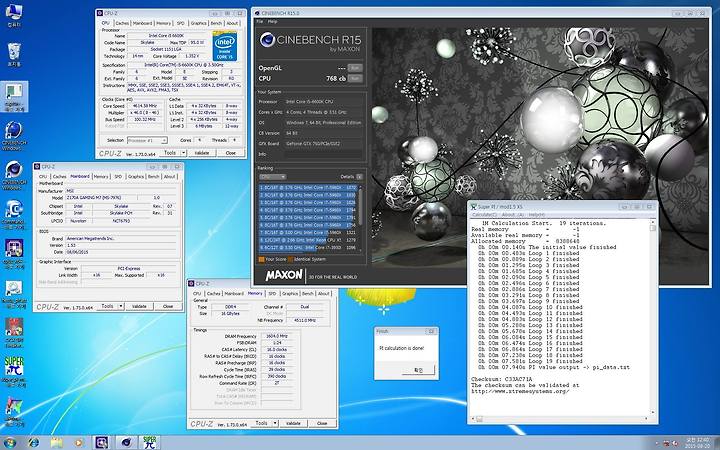Open the File menu in Cinebench
Image resolution: width=720 pixels, height=450 pixels.
click(x=259, y=22)
